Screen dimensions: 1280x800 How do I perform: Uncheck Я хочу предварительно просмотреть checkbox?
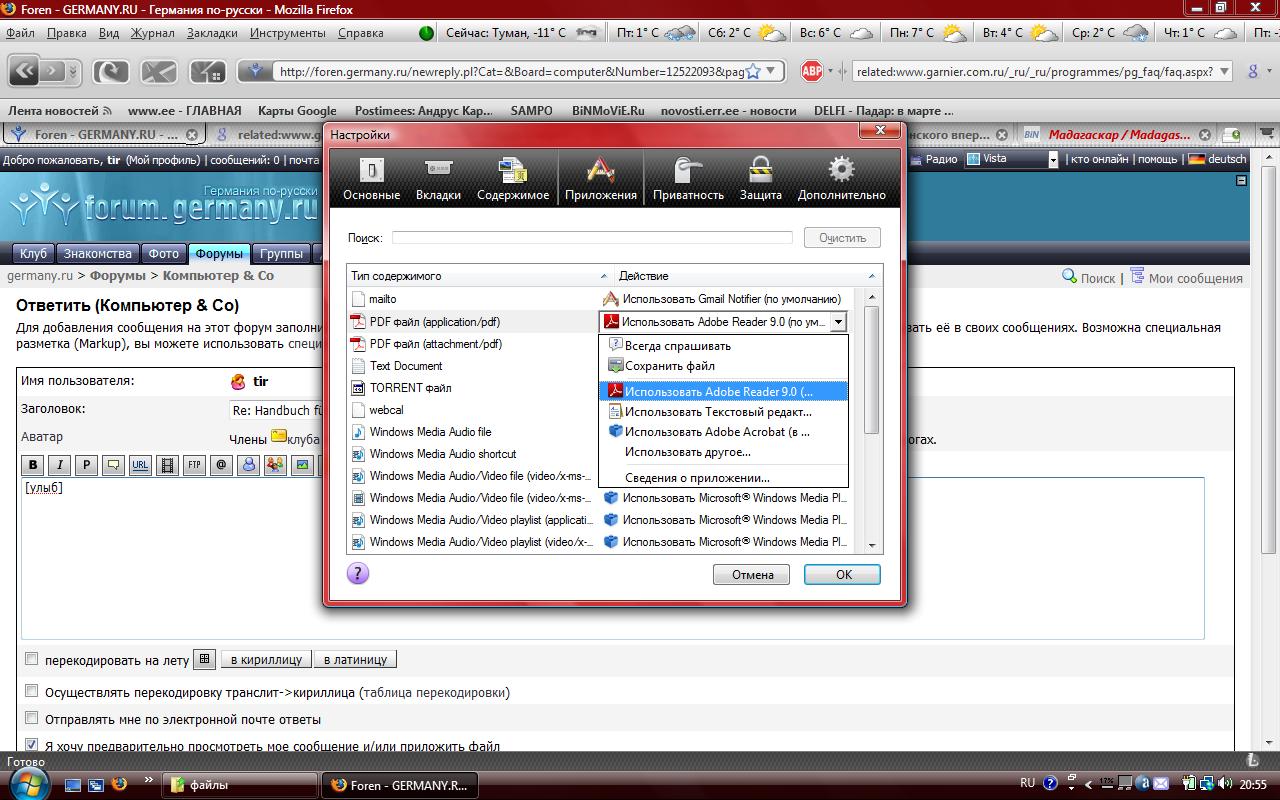click(x=31, y=745)
